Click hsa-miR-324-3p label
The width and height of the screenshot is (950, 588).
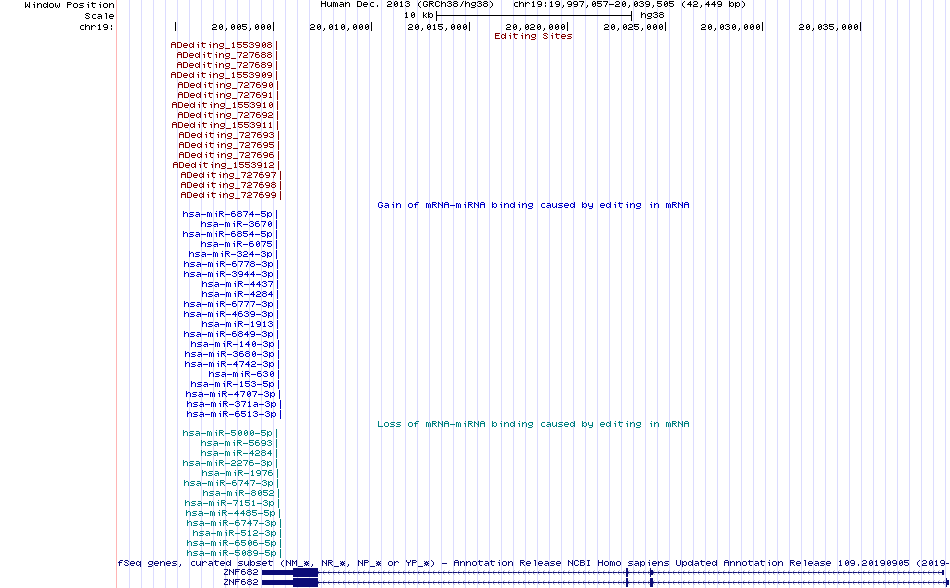coord(231,254)
